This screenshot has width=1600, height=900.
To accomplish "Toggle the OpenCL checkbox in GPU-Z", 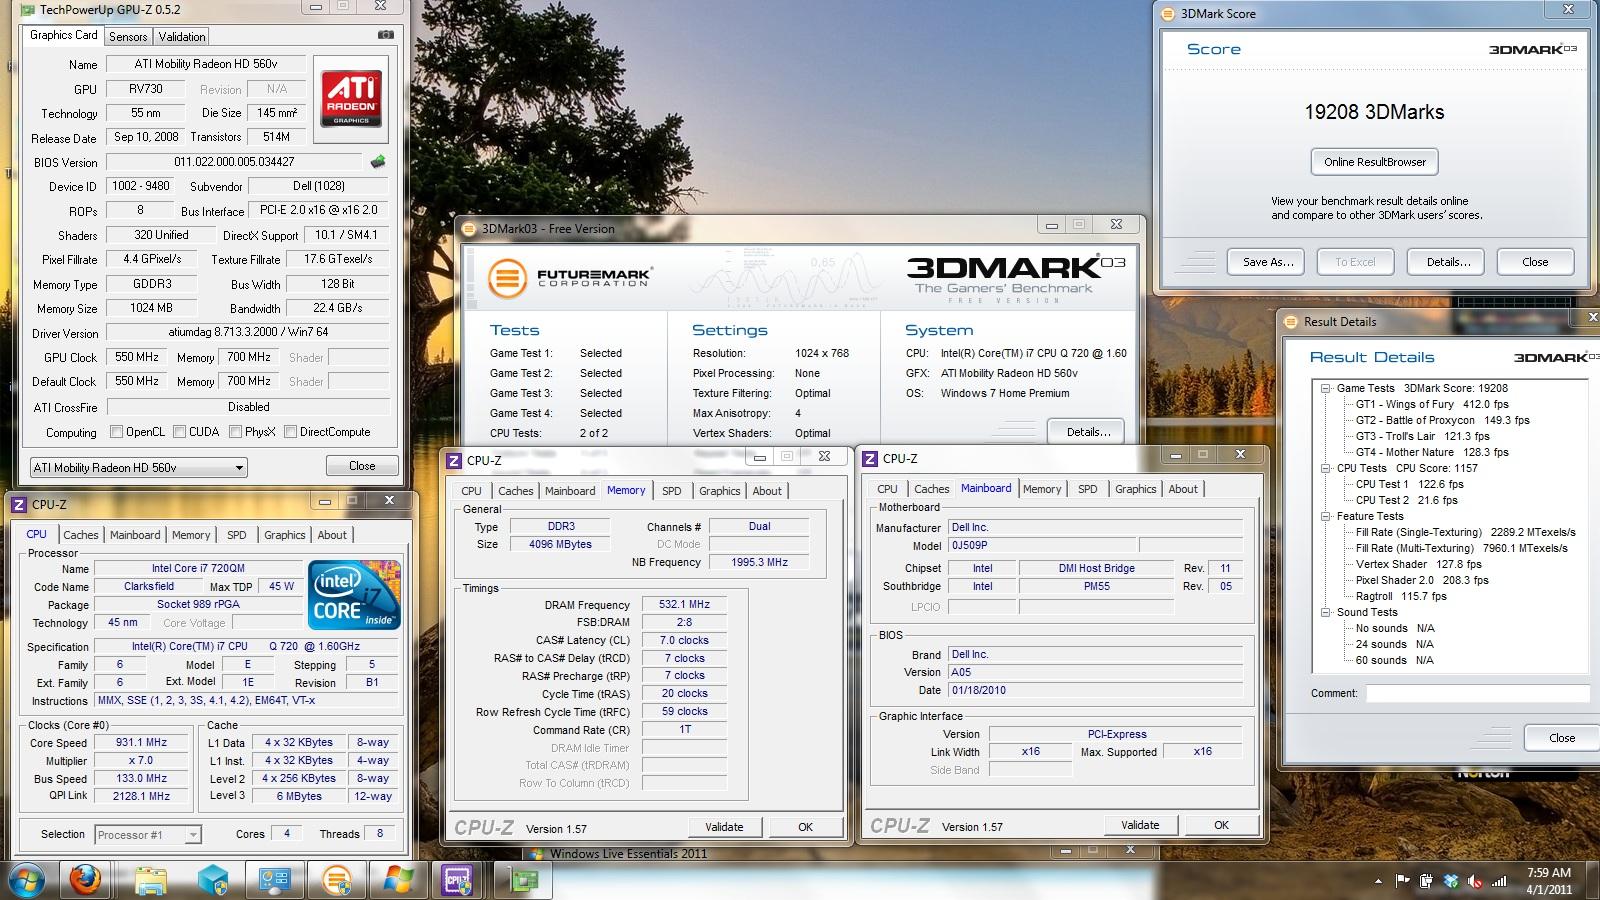I will click(x=117, y=432).
